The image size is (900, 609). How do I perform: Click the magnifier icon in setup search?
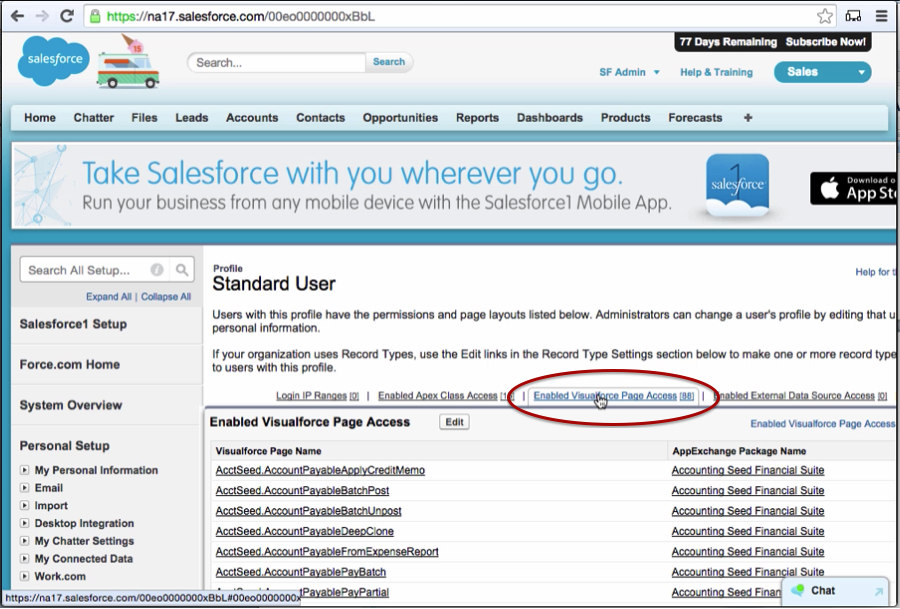click(x=182, y=270)
